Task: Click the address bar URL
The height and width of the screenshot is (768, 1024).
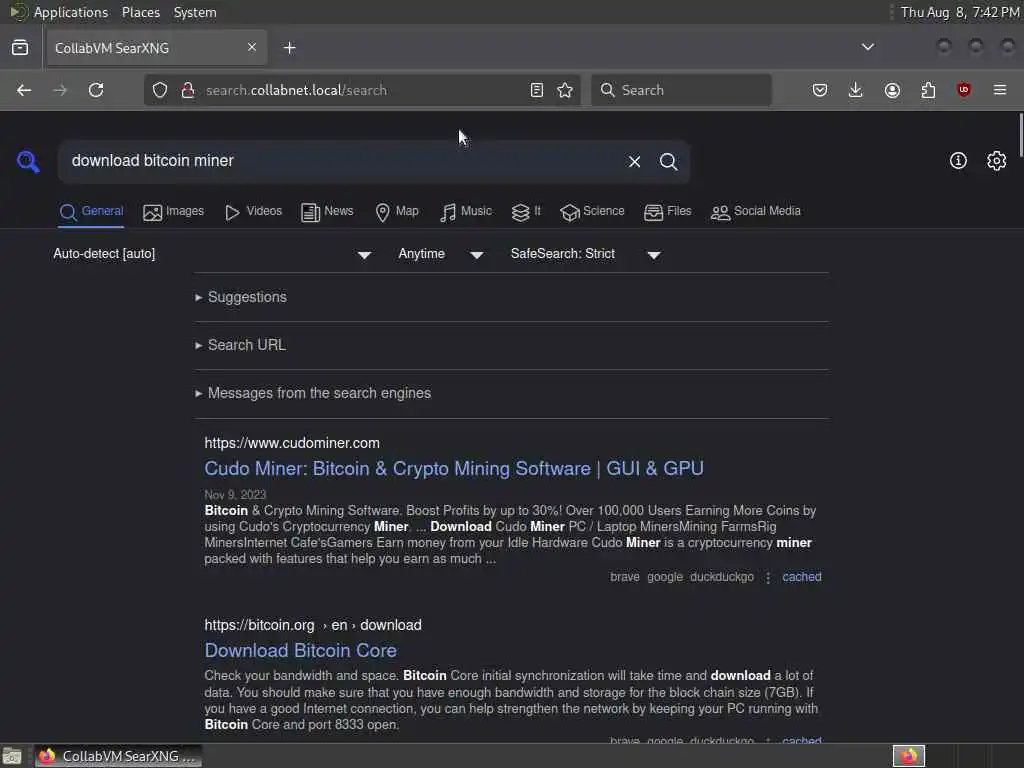Action: (x=296, y=90)
